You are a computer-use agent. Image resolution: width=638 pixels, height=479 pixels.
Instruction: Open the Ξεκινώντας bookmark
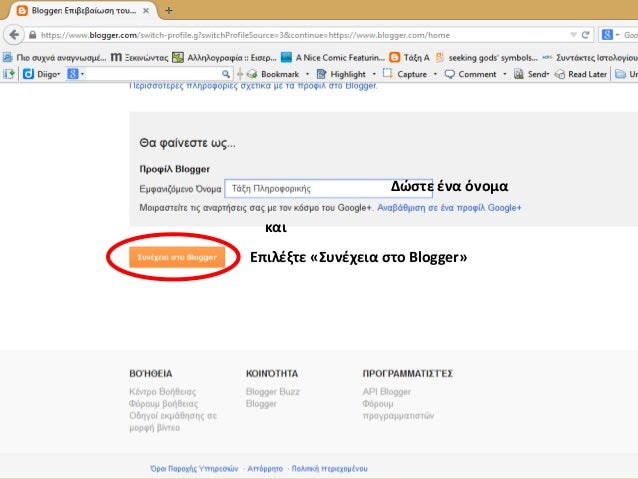[140, 57]
